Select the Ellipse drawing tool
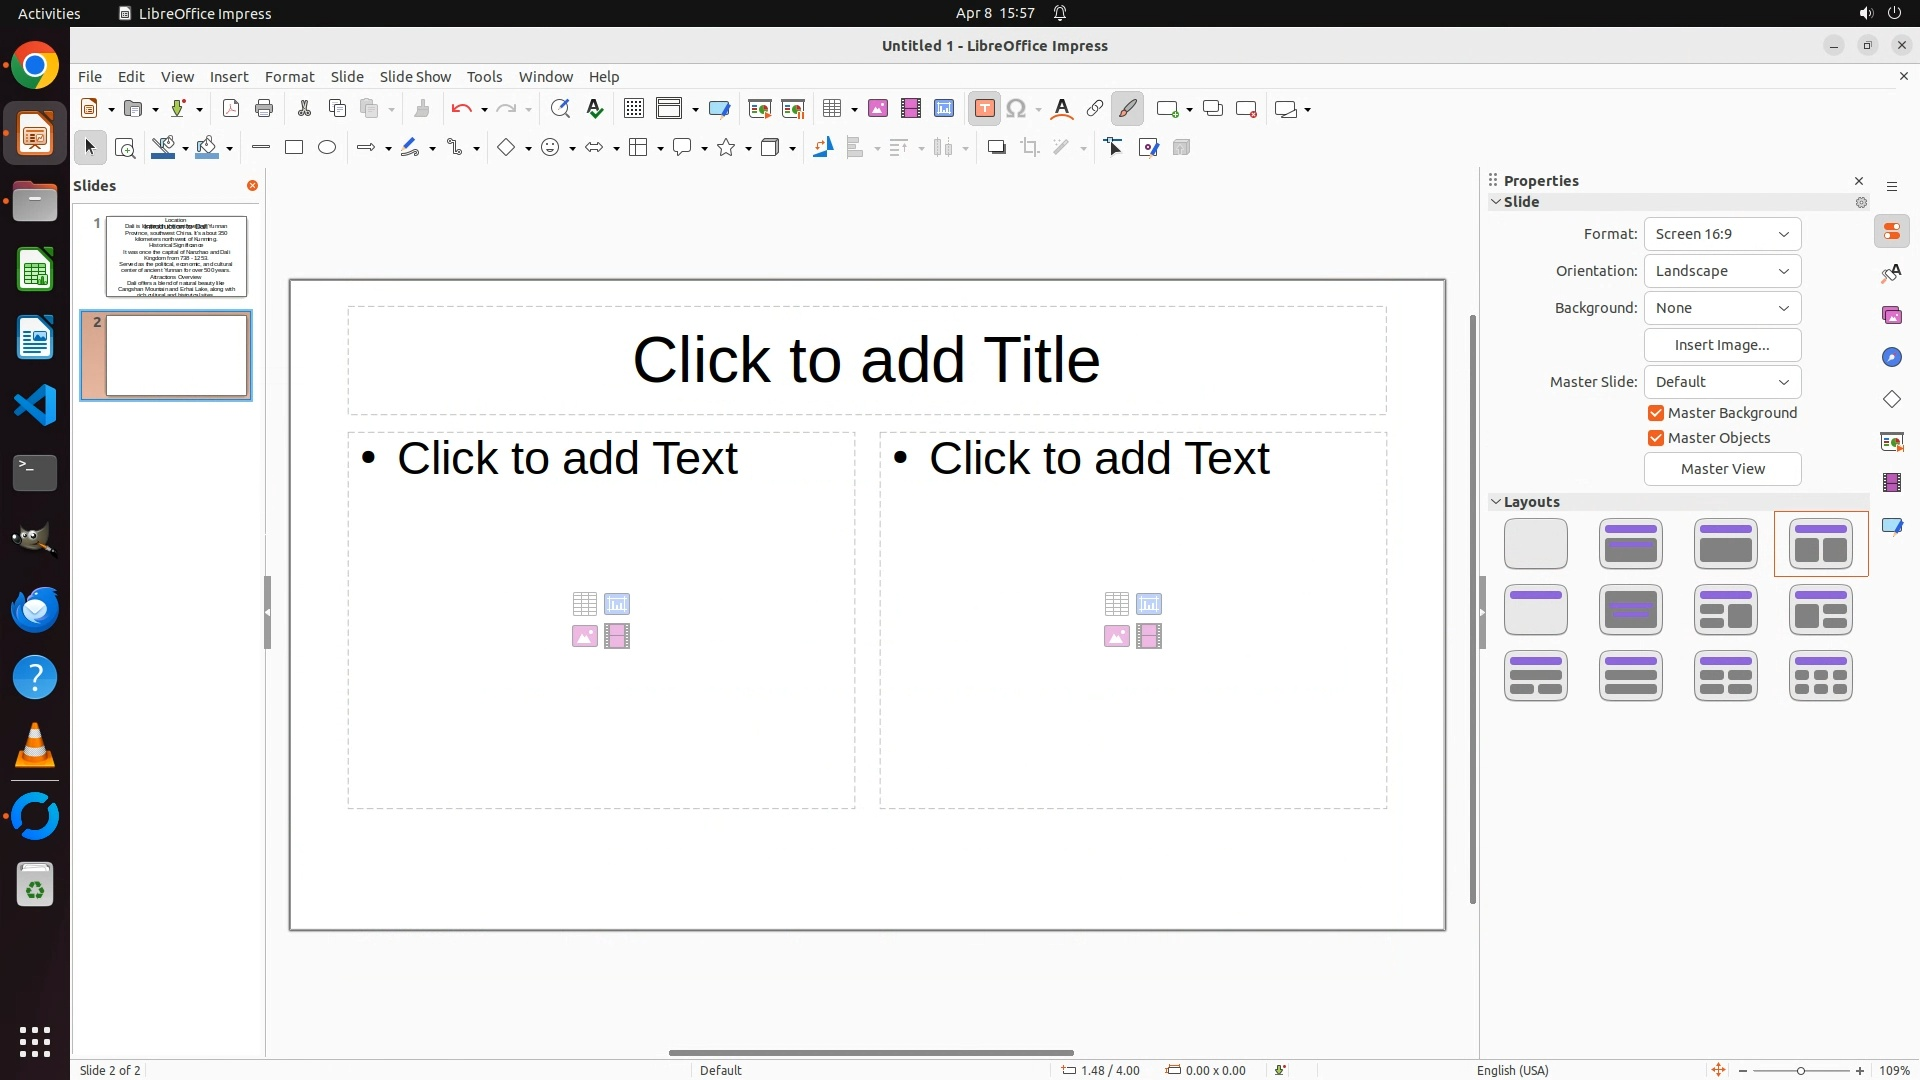 point(327,148)
